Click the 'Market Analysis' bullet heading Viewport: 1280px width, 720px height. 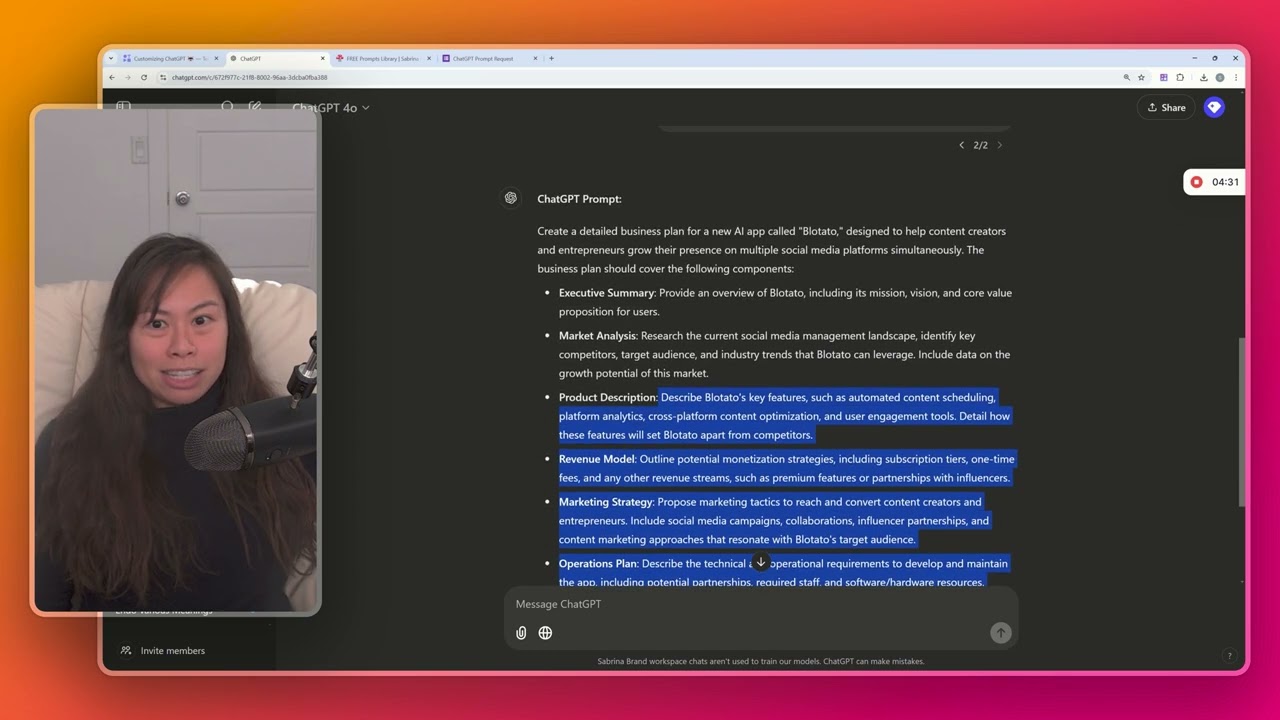pyautogui.click(x=597, y=336)
